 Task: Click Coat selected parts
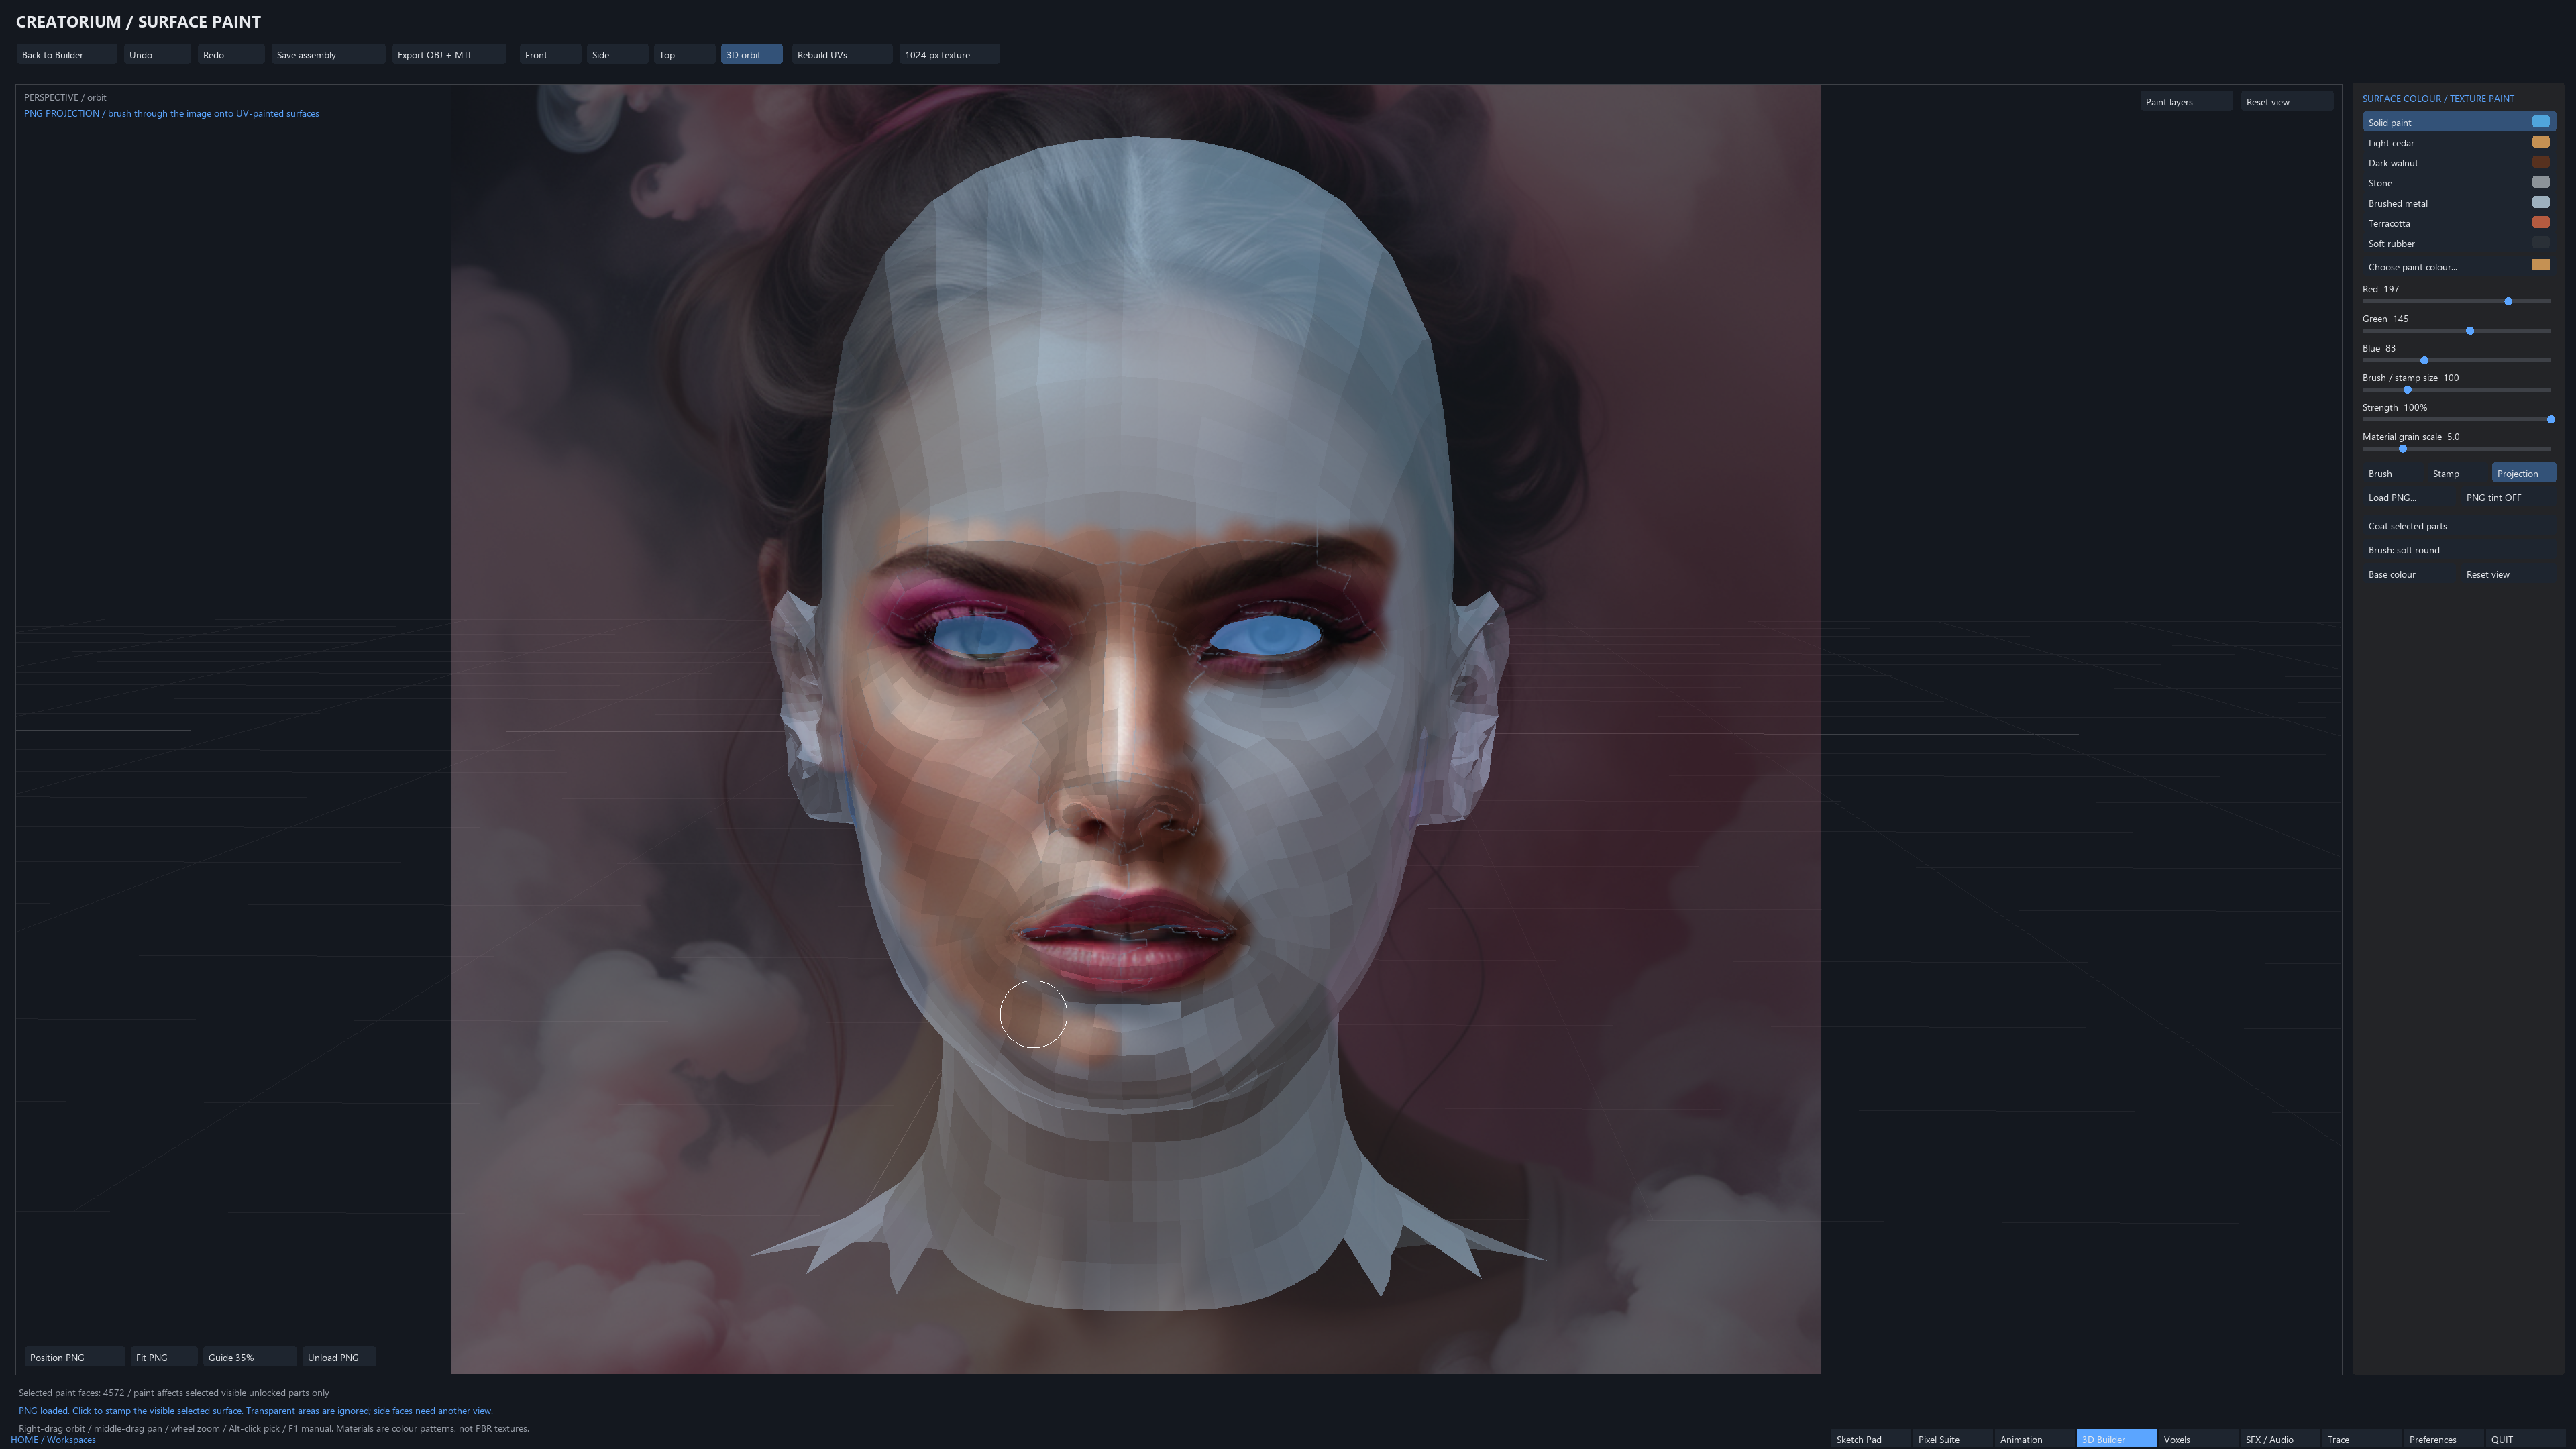(2458, 526)
